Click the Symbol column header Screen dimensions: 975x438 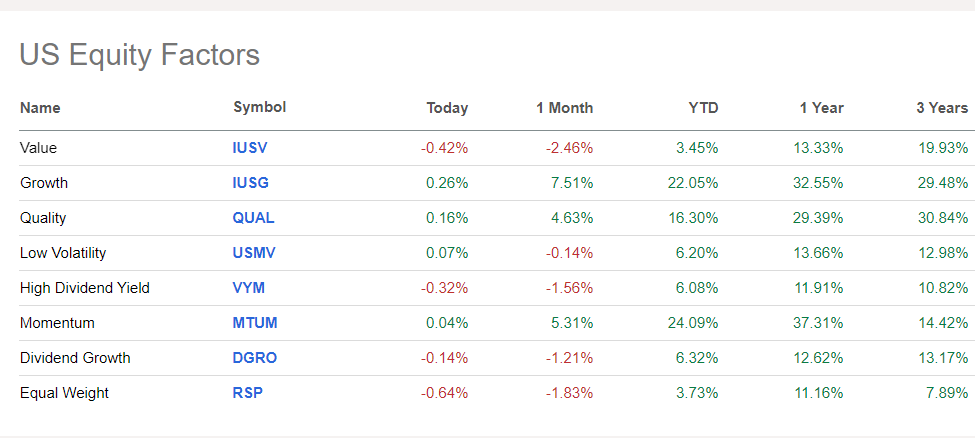click(x=259, y=107)
